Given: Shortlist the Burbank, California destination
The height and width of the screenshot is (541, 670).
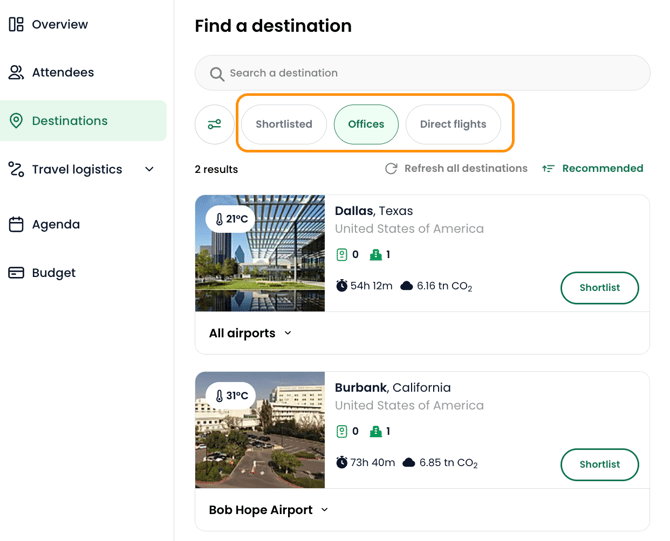Looking at the screenshot, I should coord(599,465).
